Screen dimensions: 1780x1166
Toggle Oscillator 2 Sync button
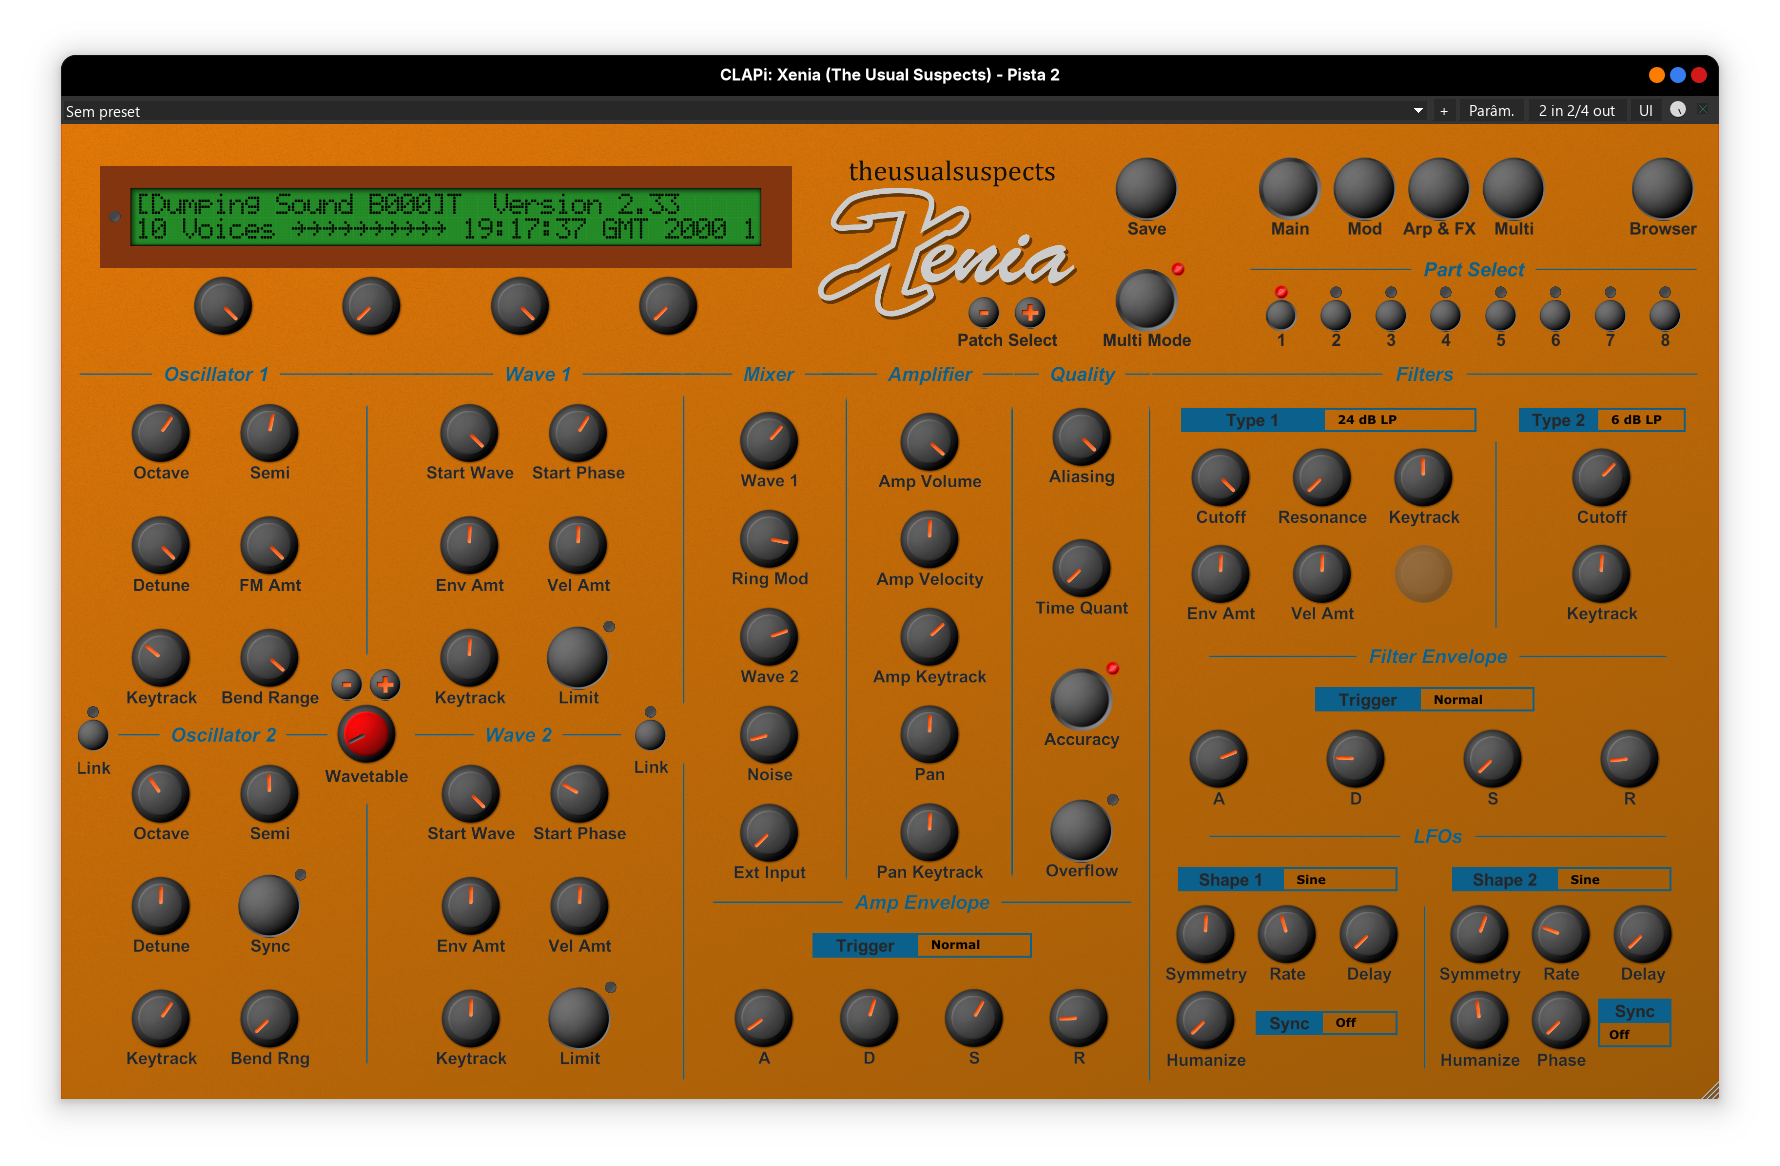(x=269, y=905)
